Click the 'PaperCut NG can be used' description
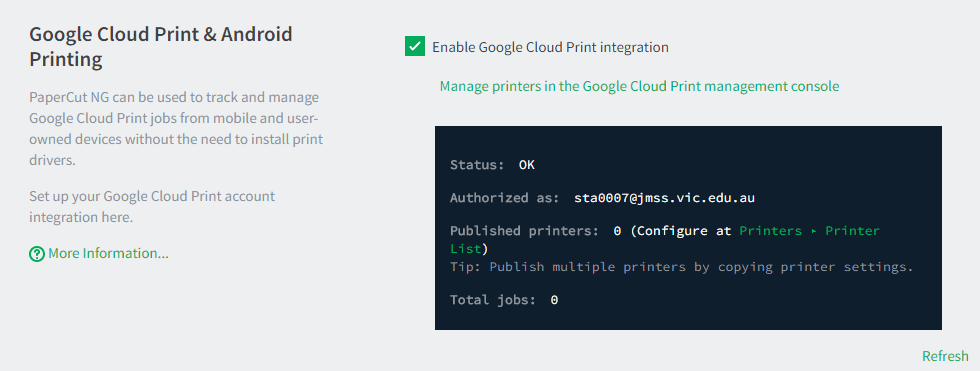This screenshot has width=980, height=371. click(x=176, y=129)
